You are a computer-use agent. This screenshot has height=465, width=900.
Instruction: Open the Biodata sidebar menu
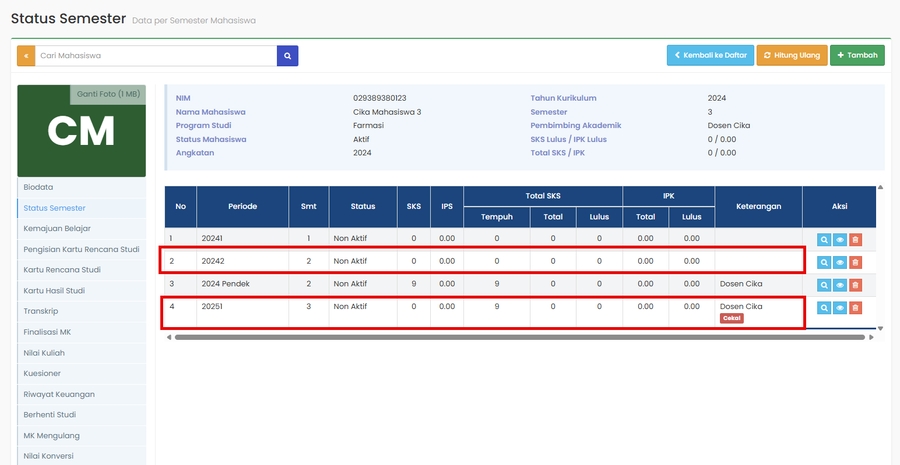click(38, 187)
